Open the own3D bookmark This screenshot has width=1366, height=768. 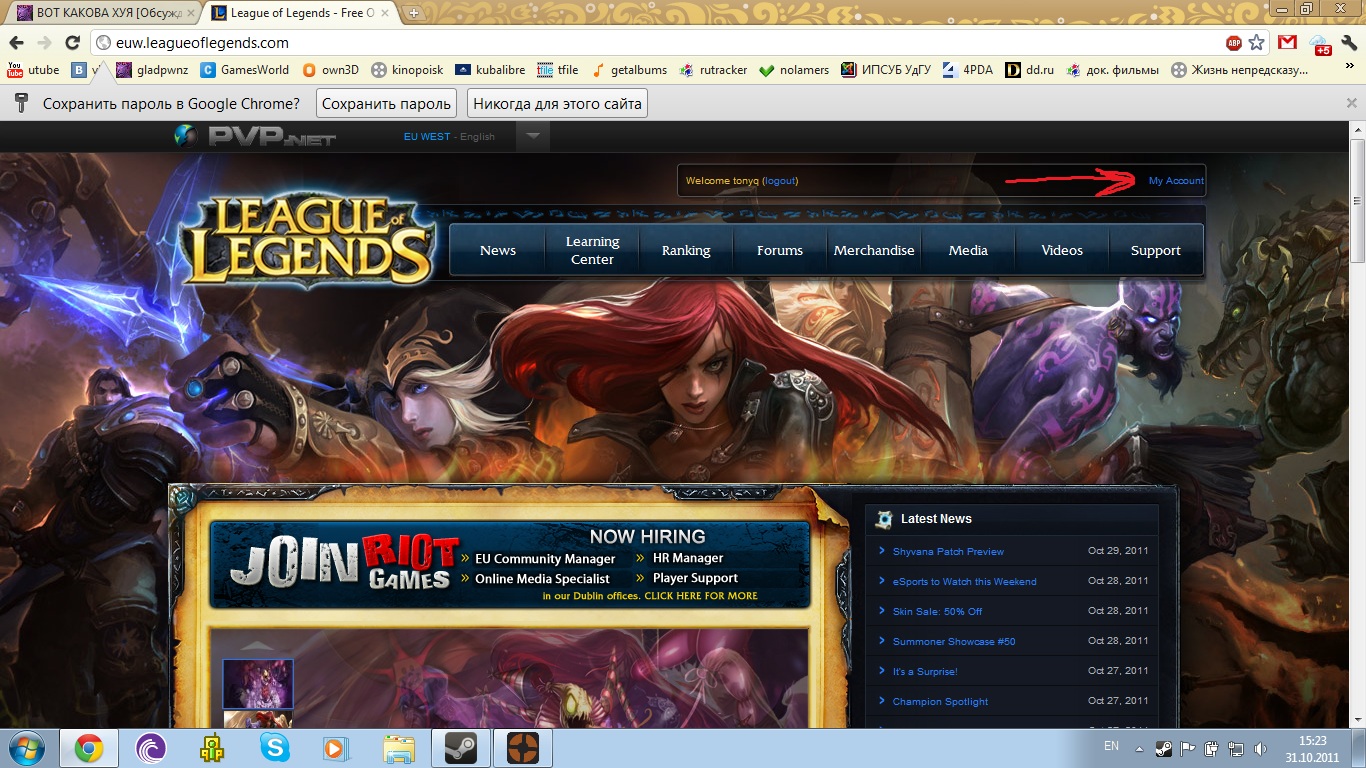click(x=330, y=70)
